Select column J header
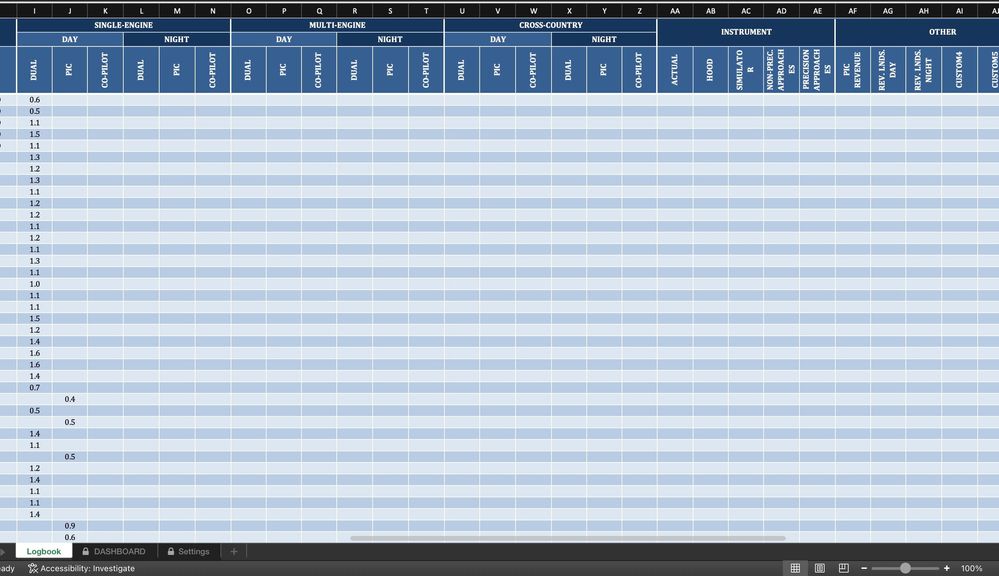Screen dimensions: 999x576 click(70, 11)
